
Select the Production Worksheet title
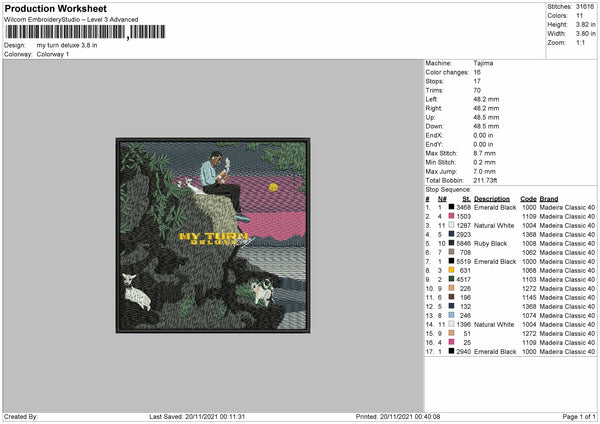[x=55, y=8]
